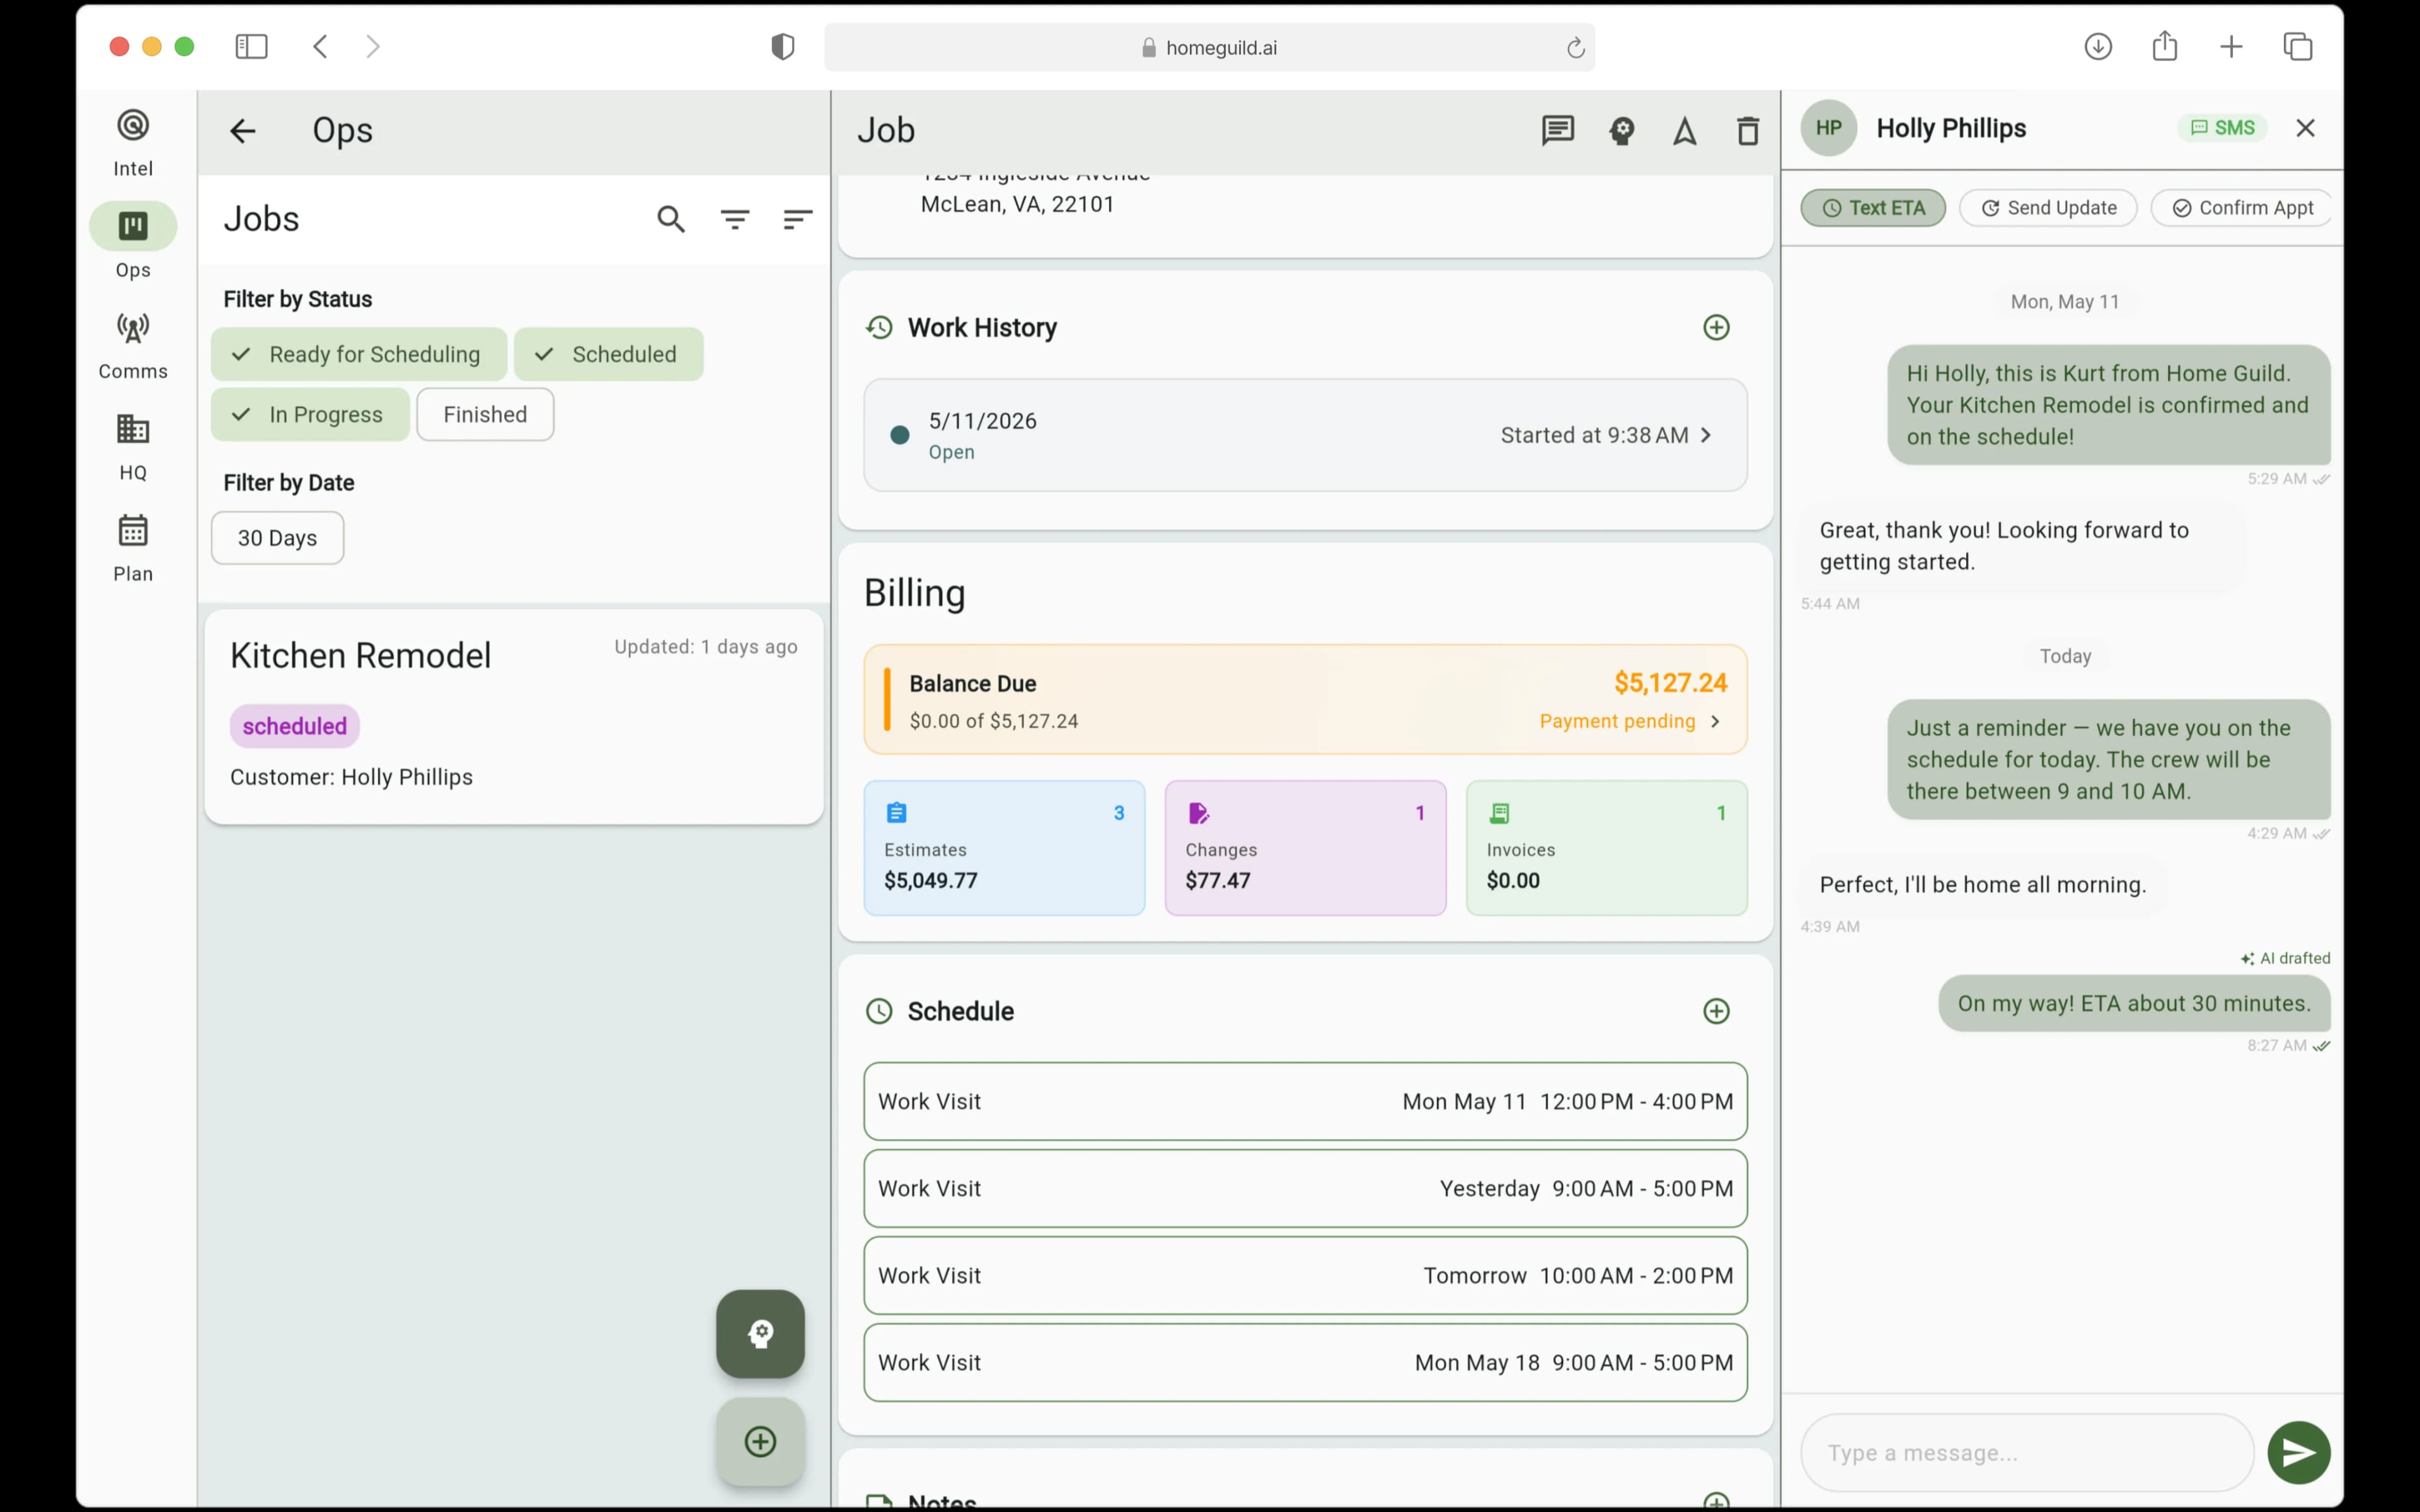The image size is (2420, 1512).
Task: Reload the homeguild.ai page
Action: point(1575,47)
